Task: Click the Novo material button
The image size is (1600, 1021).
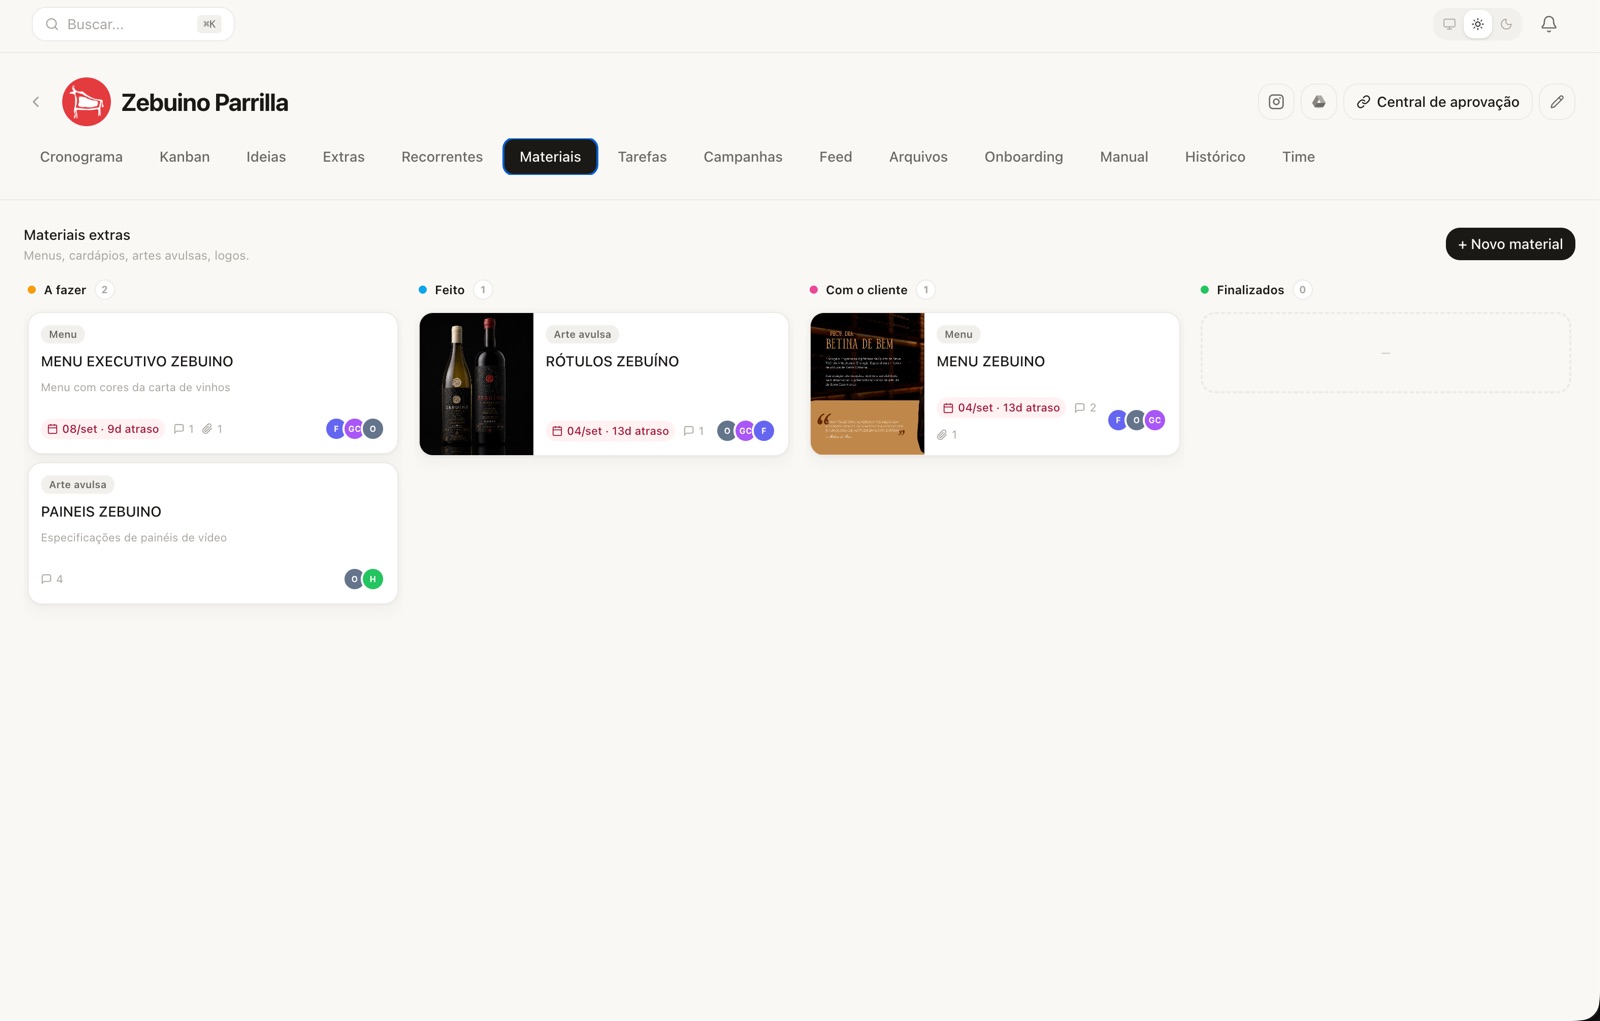Action: pos(1510,244)
